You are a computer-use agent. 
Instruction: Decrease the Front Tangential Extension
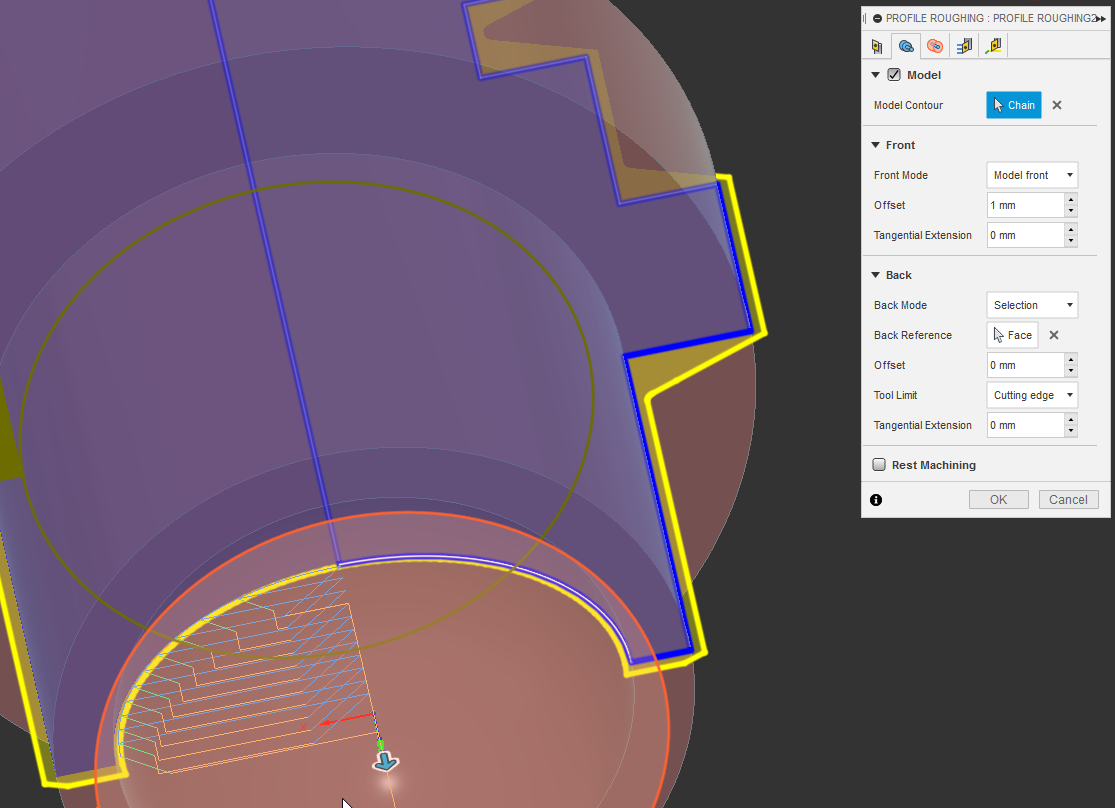[1071, 241]
